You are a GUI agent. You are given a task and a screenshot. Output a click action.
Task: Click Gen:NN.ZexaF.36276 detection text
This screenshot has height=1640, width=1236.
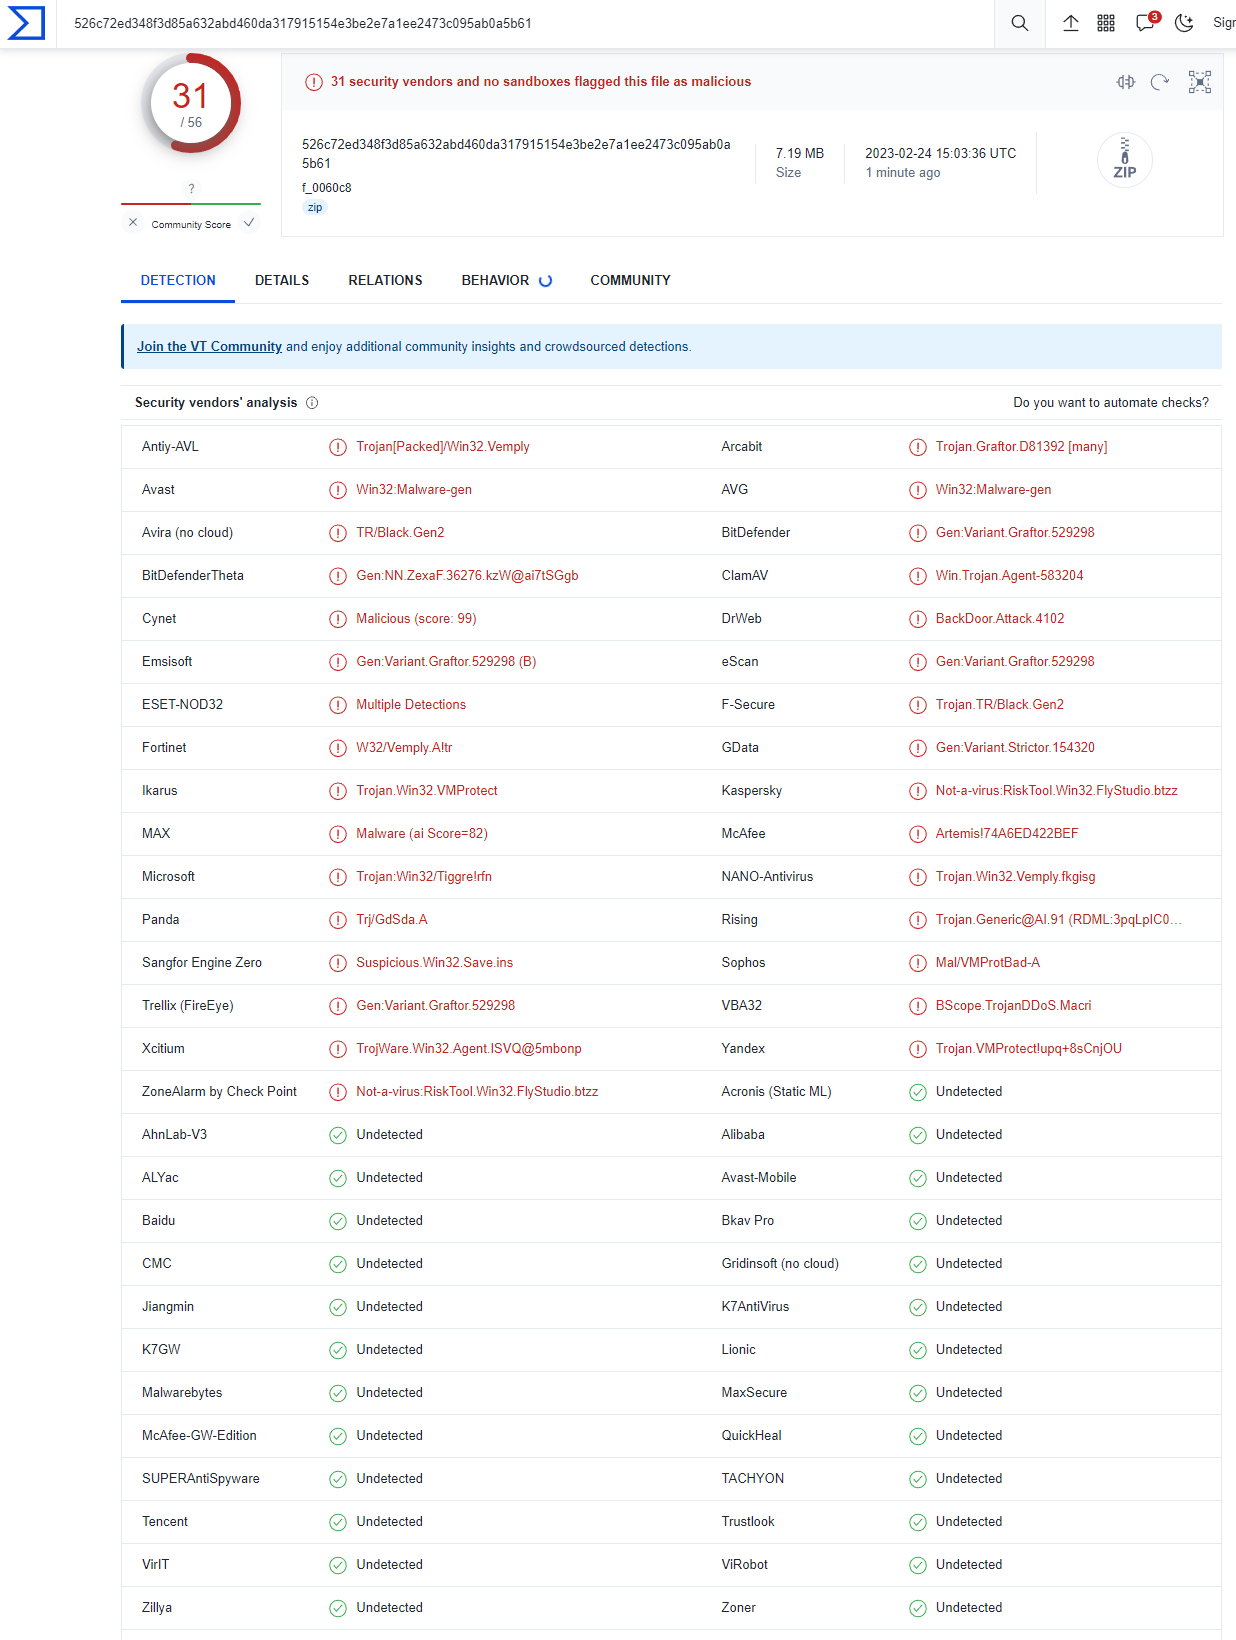pyautogui.click(x=467, y=576)
